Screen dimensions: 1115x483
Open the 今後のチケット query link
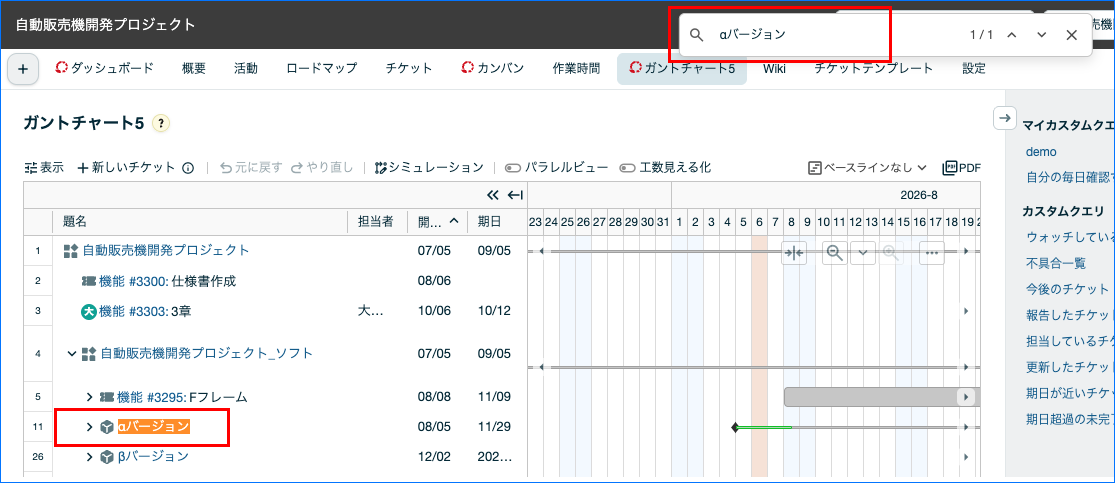(x=1067, y=289)
